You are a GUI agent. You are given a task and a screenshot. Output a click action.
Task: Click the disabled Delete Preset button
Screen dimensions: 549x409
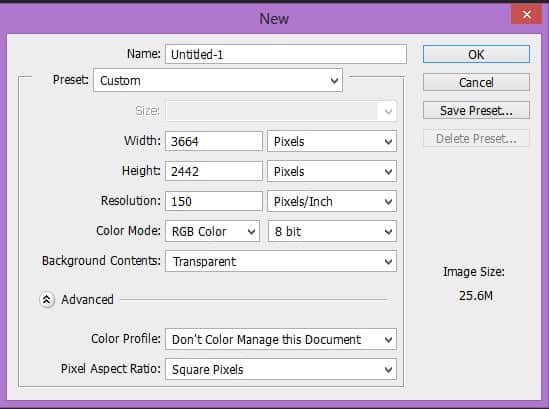tap(476, 139)
